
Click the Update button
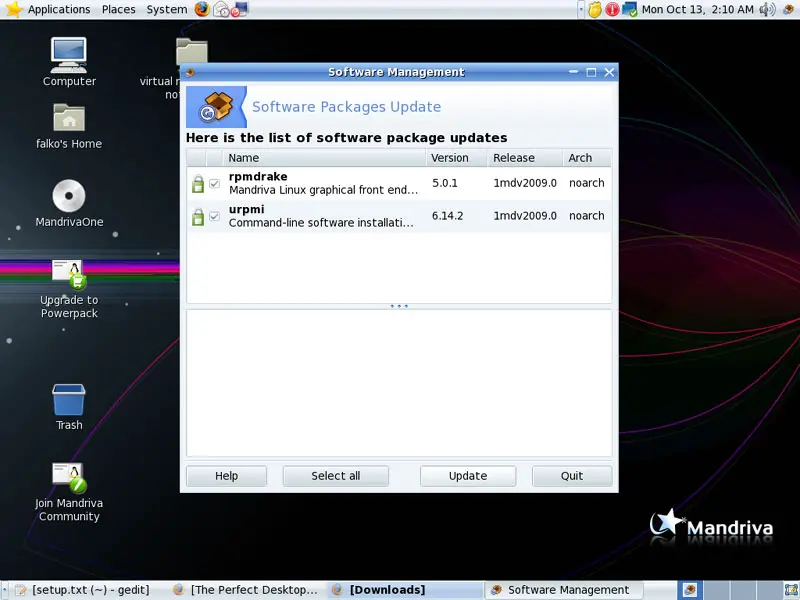point(468,476)
